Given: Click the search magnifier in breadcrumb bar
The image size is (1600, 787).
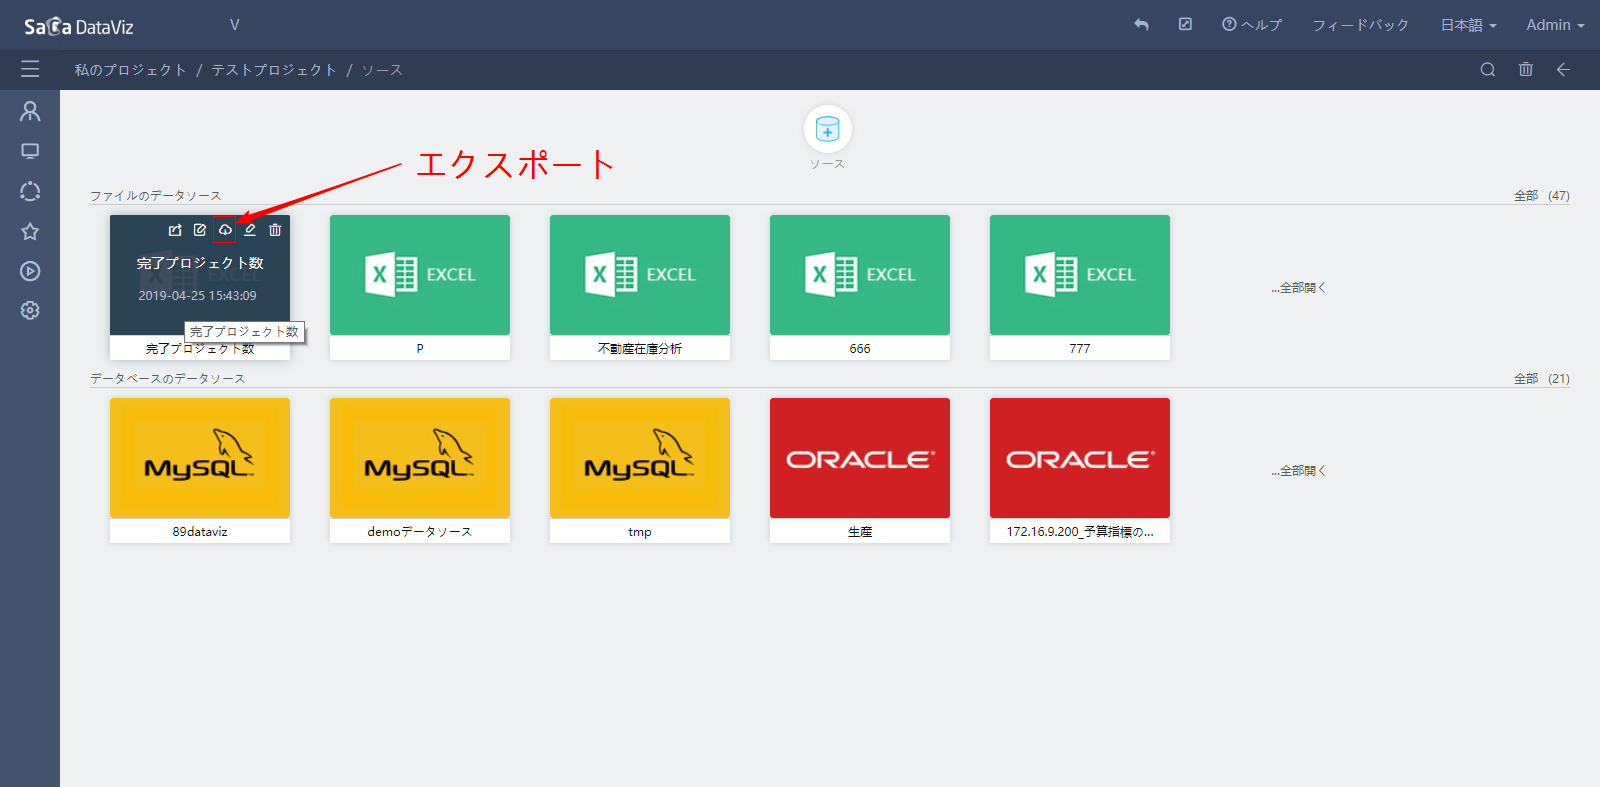Looking at the screenshot, I should point(1488,69).
